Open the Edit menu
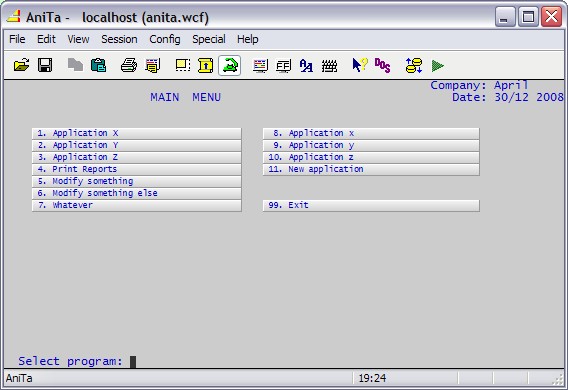 point(46,39)
